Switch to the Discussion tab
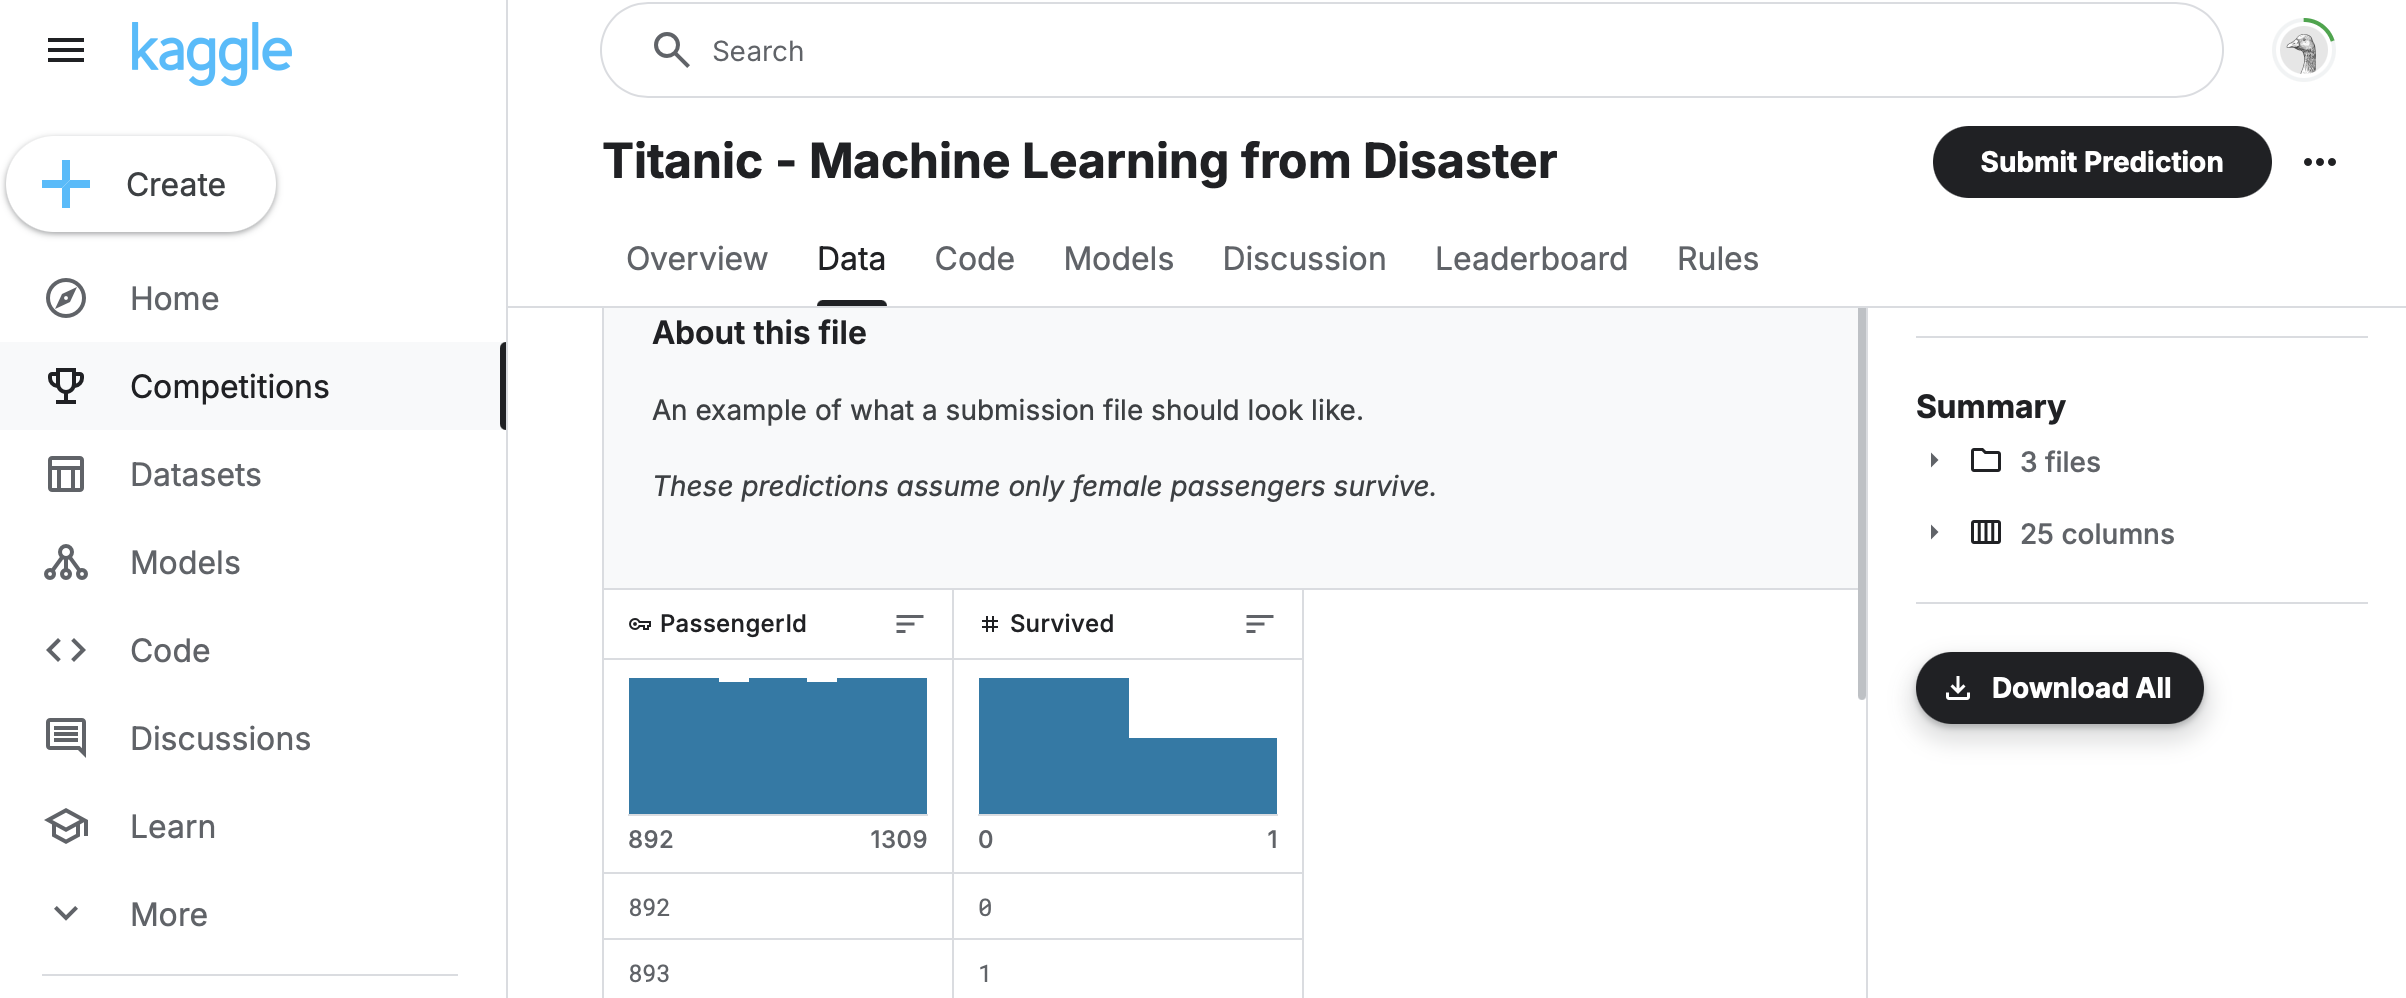Screen dimensions: 2406x998 (x=1304, y=259)
